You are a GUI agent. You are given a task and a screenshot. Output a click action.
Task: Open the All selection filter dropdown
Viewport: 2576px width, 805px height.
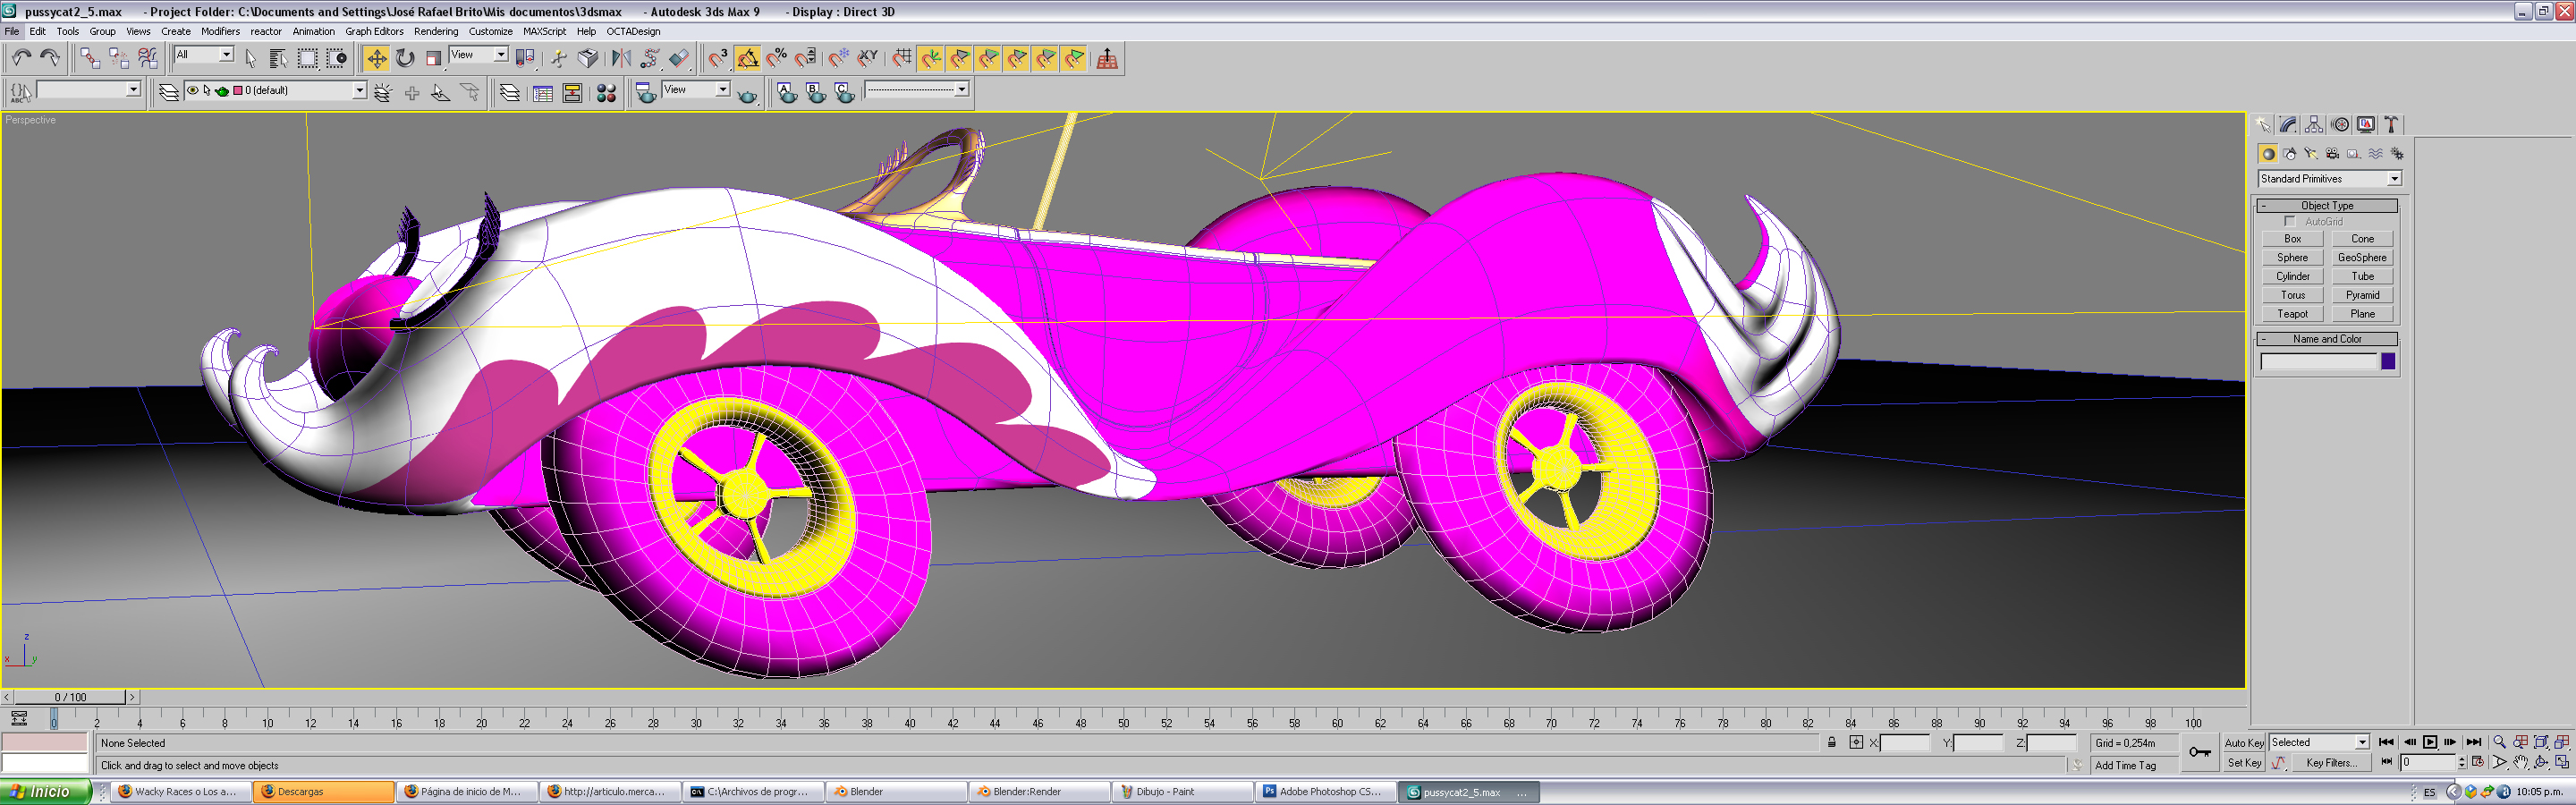[x=204, y=55]
